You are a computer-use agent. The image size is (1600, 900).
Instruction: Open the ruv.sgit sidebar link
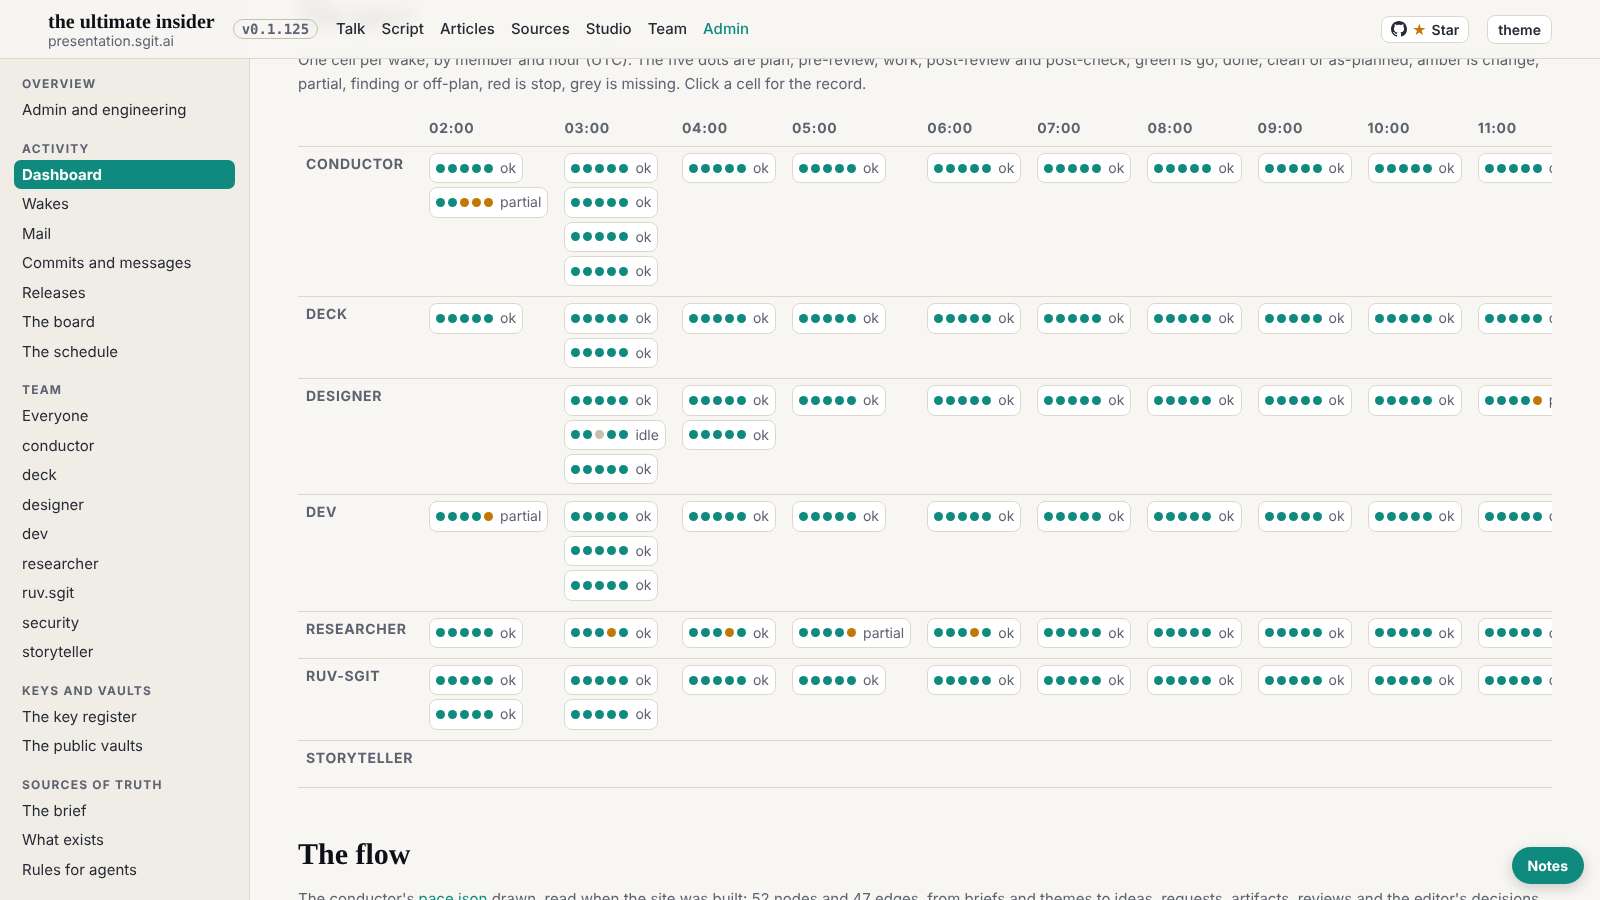[124, 593]
